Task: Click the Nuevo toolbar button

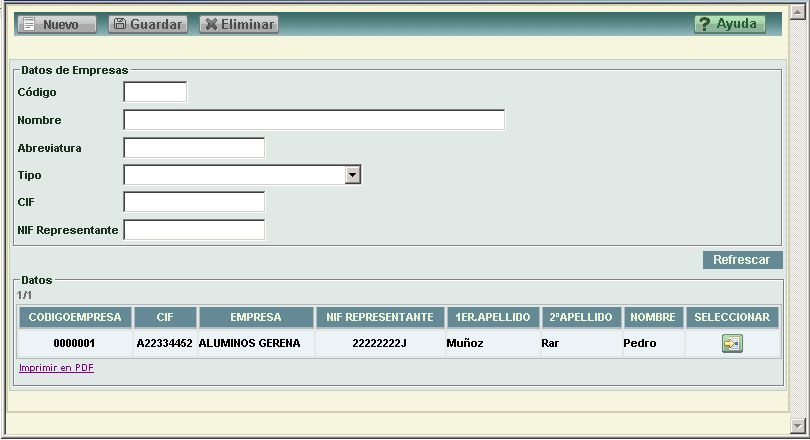Action: click(56, 24)
